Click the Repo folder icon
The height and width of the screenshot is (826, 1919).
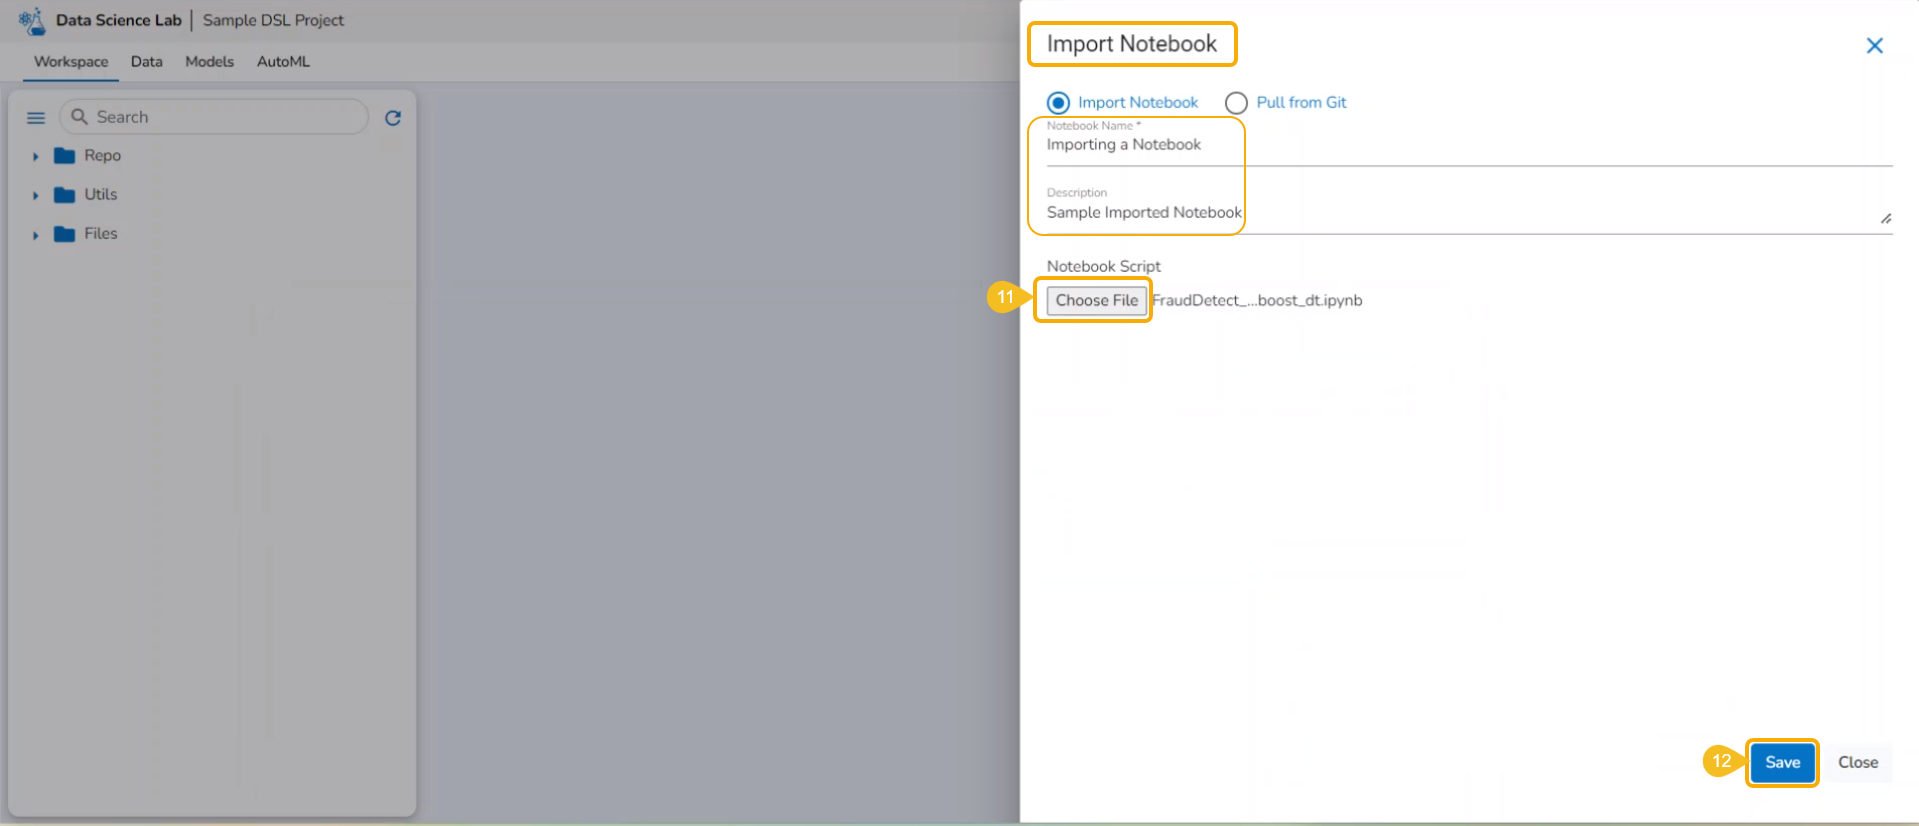coord(65,156)
